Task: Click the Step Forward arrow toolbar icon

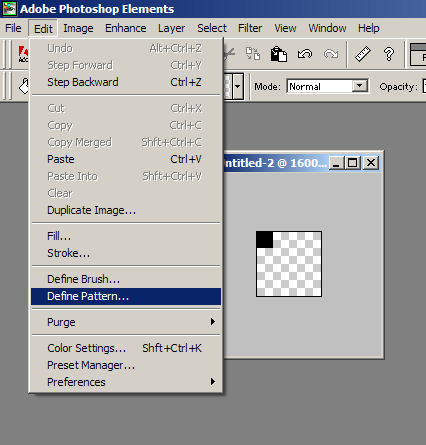Action: 331,54
